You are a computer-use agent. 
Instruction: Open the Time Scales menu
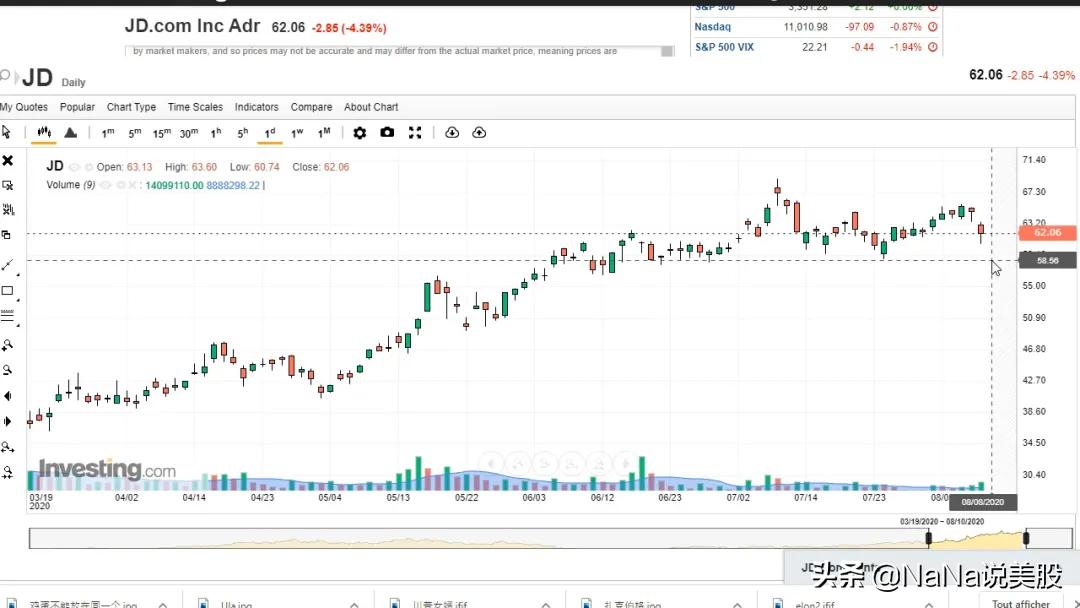coord(195,107)
